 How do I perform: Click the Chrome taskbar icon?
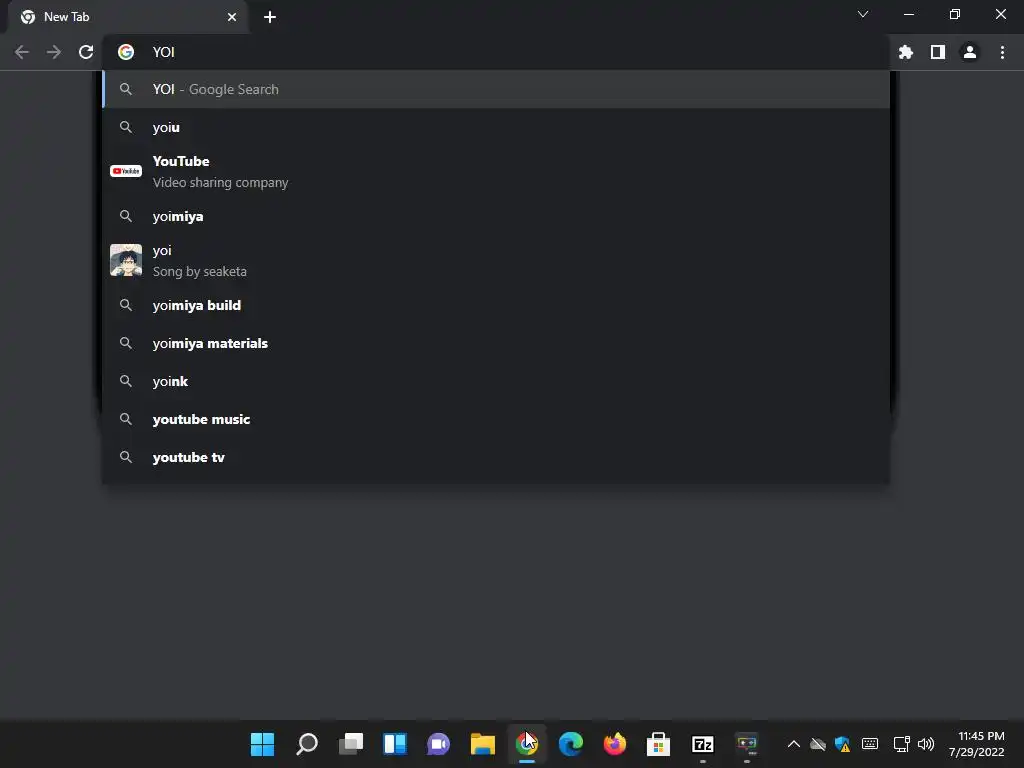point(526,744)
